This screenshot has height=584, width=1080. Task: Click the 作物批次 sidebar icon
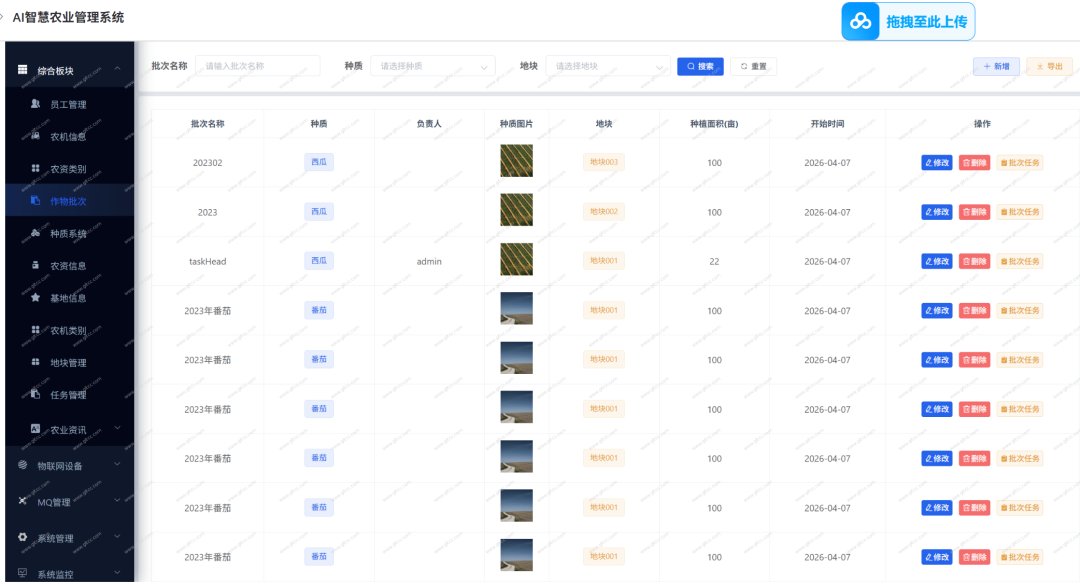click(x=35, y=200)
